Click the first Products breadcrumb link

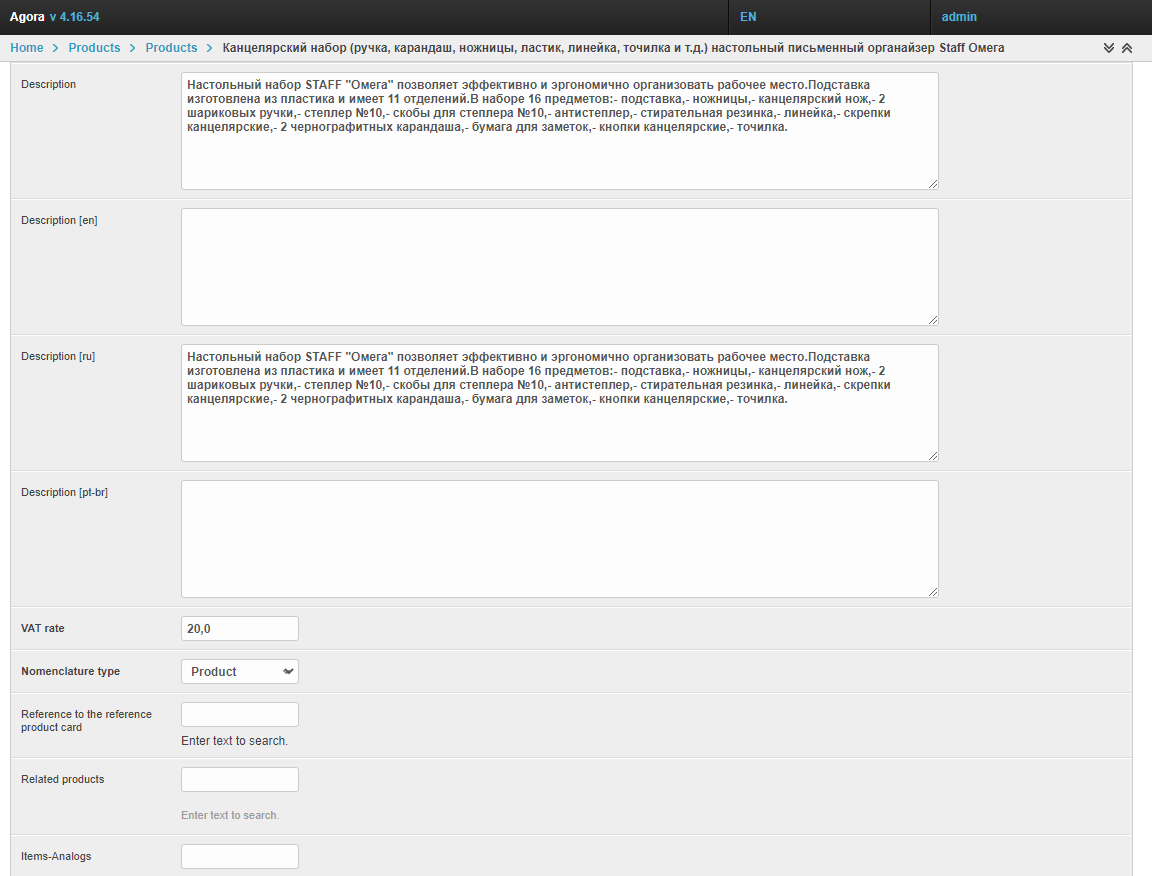click(x=94, y=48)
